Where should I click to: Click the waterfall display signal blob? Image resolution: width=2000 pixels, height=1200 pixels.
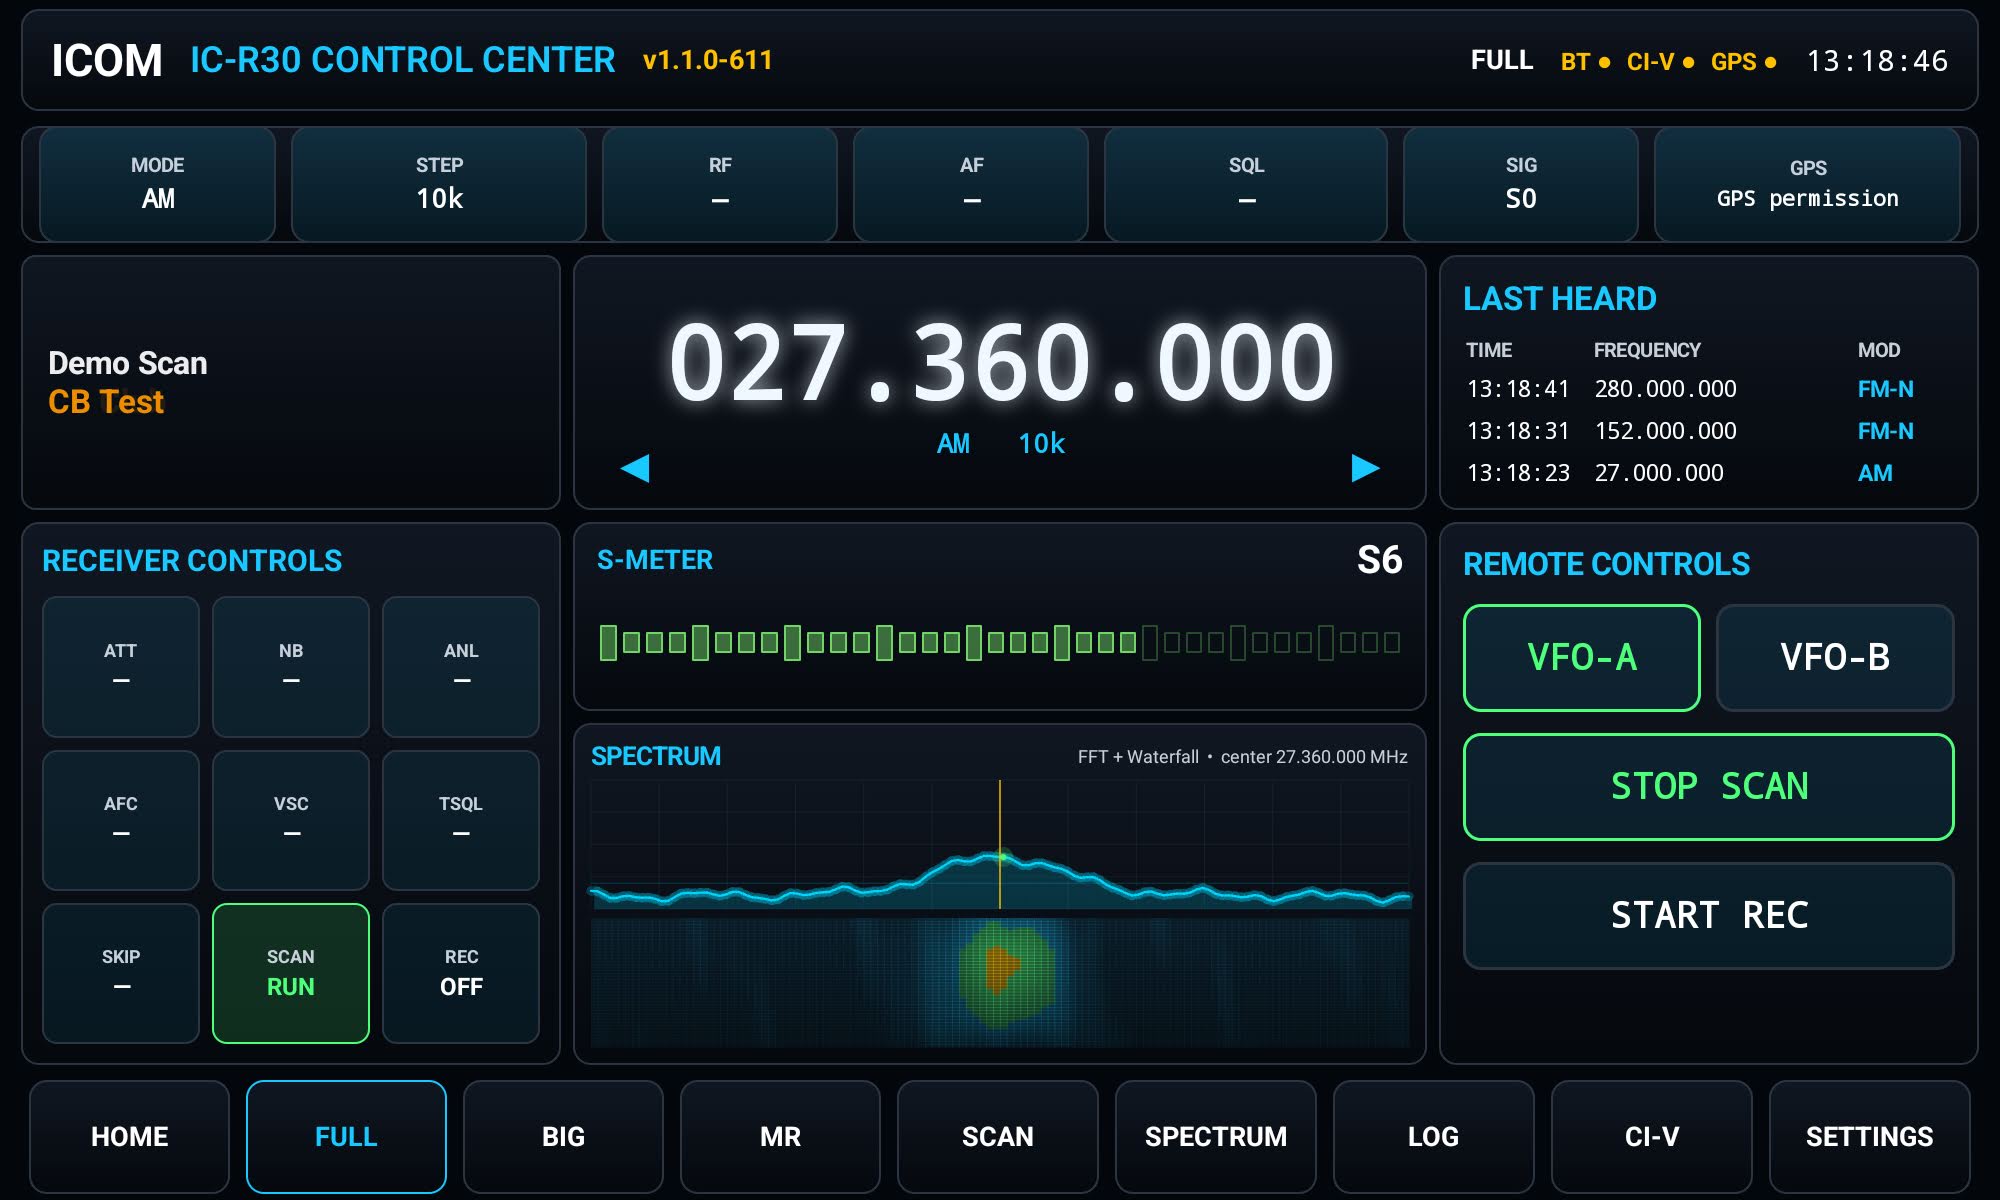(1006, 974)
